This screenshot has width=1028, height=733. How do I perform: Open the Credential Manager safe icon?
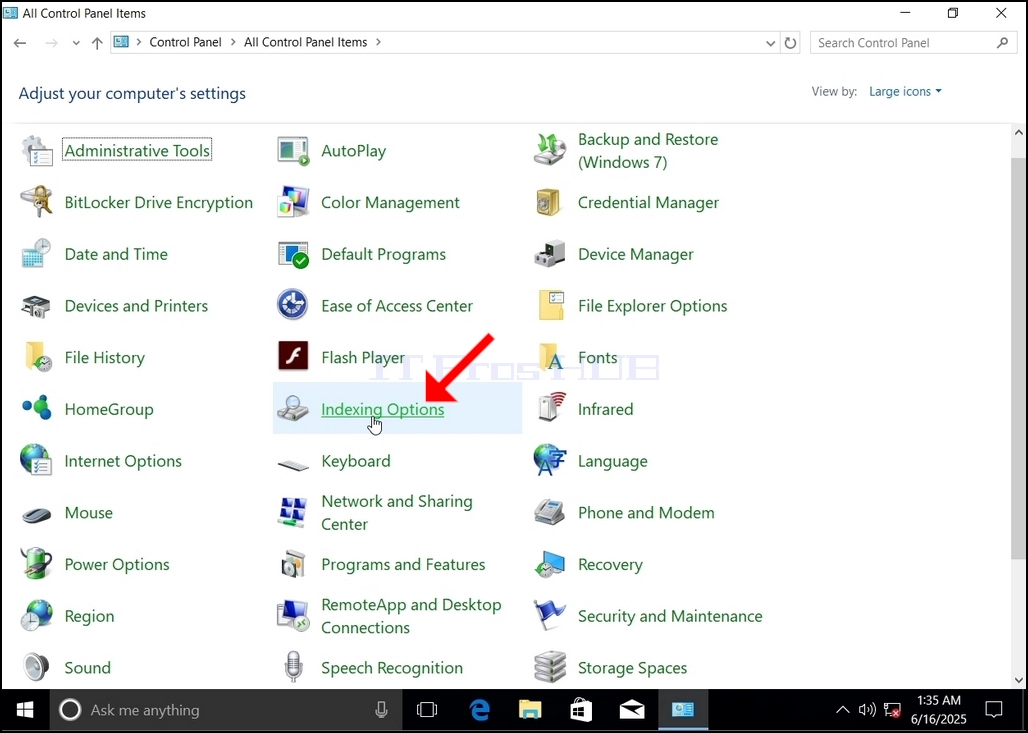pos(550,203)
